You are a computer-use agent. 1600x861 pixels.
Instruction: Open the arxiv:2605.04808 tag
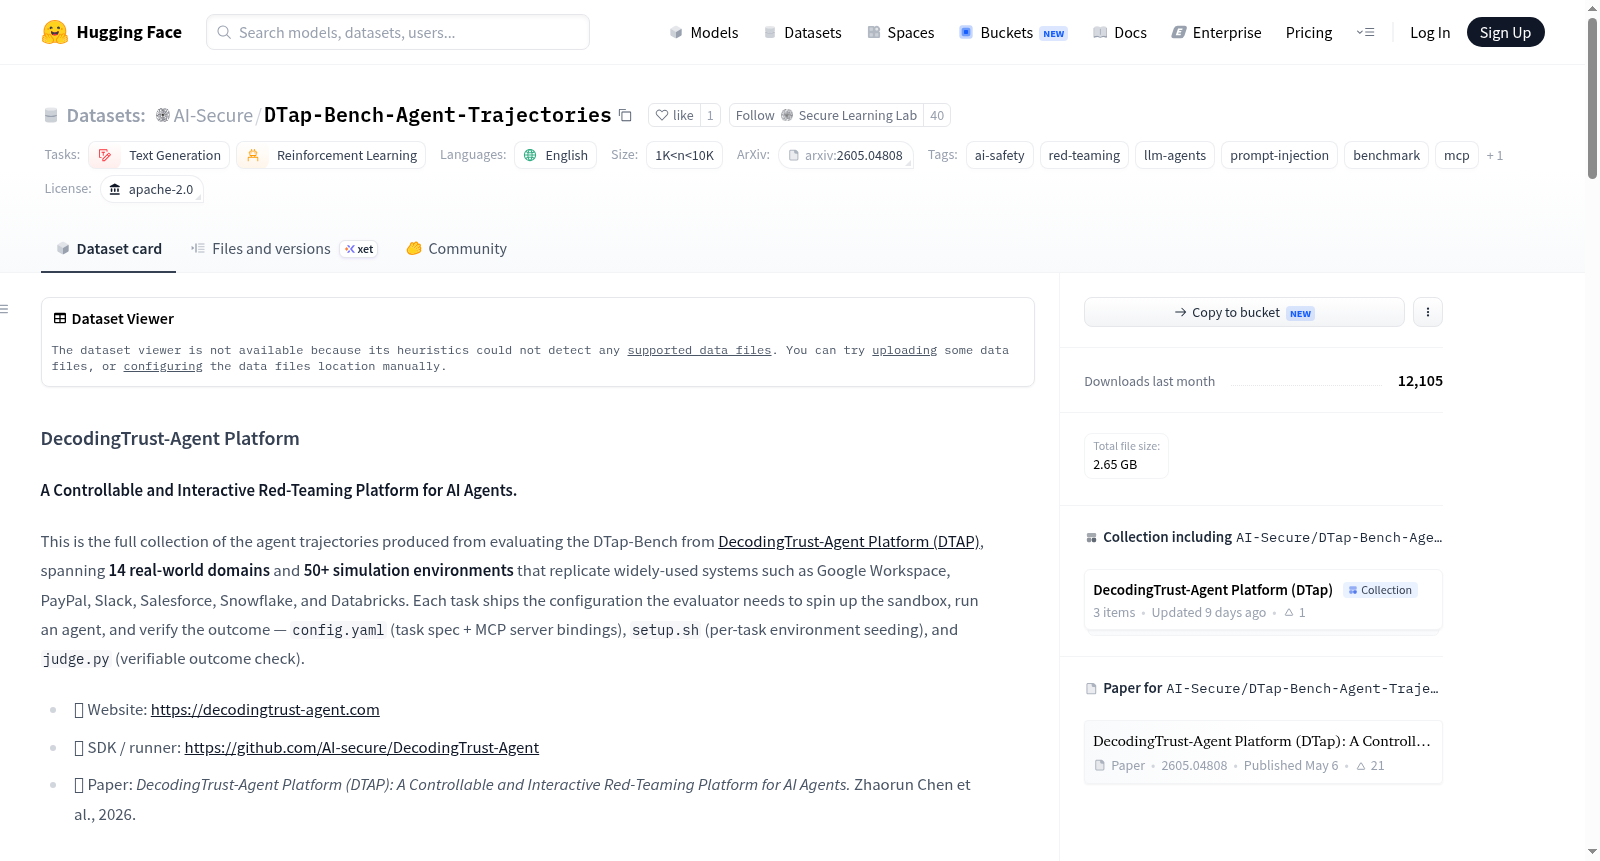(x=845, y=155)
